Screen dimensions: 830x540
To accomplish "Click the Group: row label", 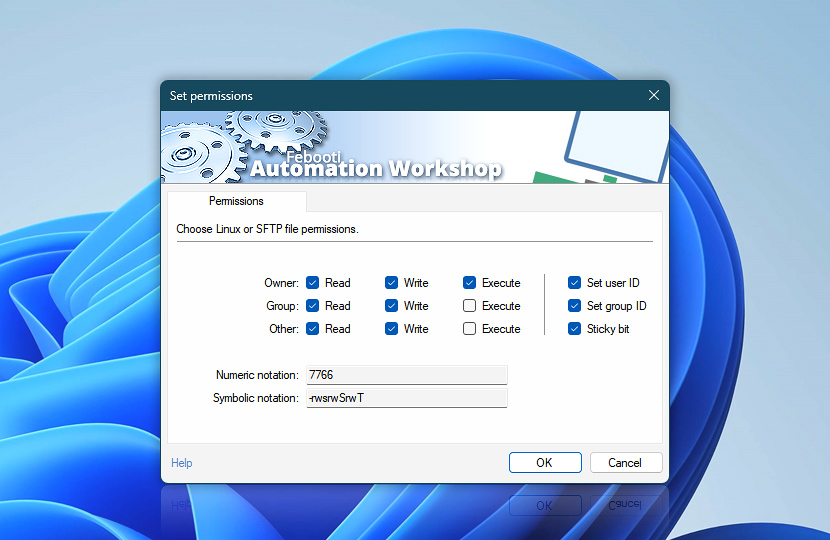I will pos(282,306).
